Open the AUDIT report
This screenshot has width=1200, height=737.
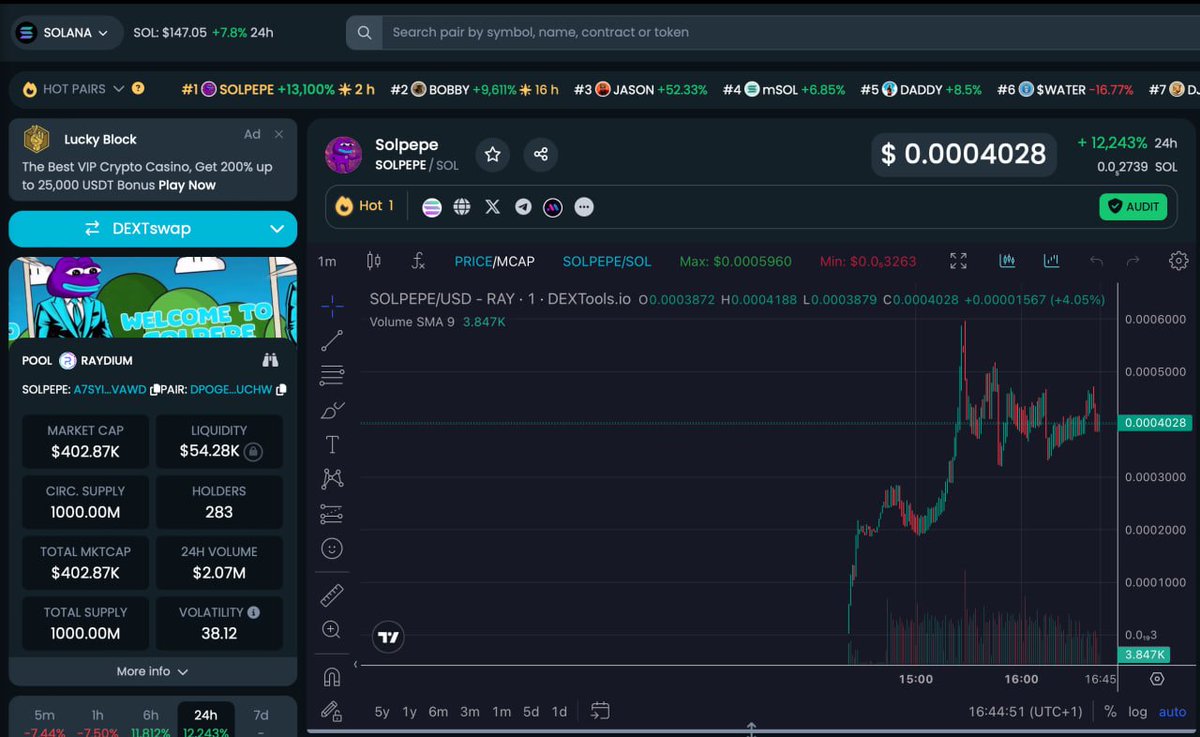[x=1133, y=207]
